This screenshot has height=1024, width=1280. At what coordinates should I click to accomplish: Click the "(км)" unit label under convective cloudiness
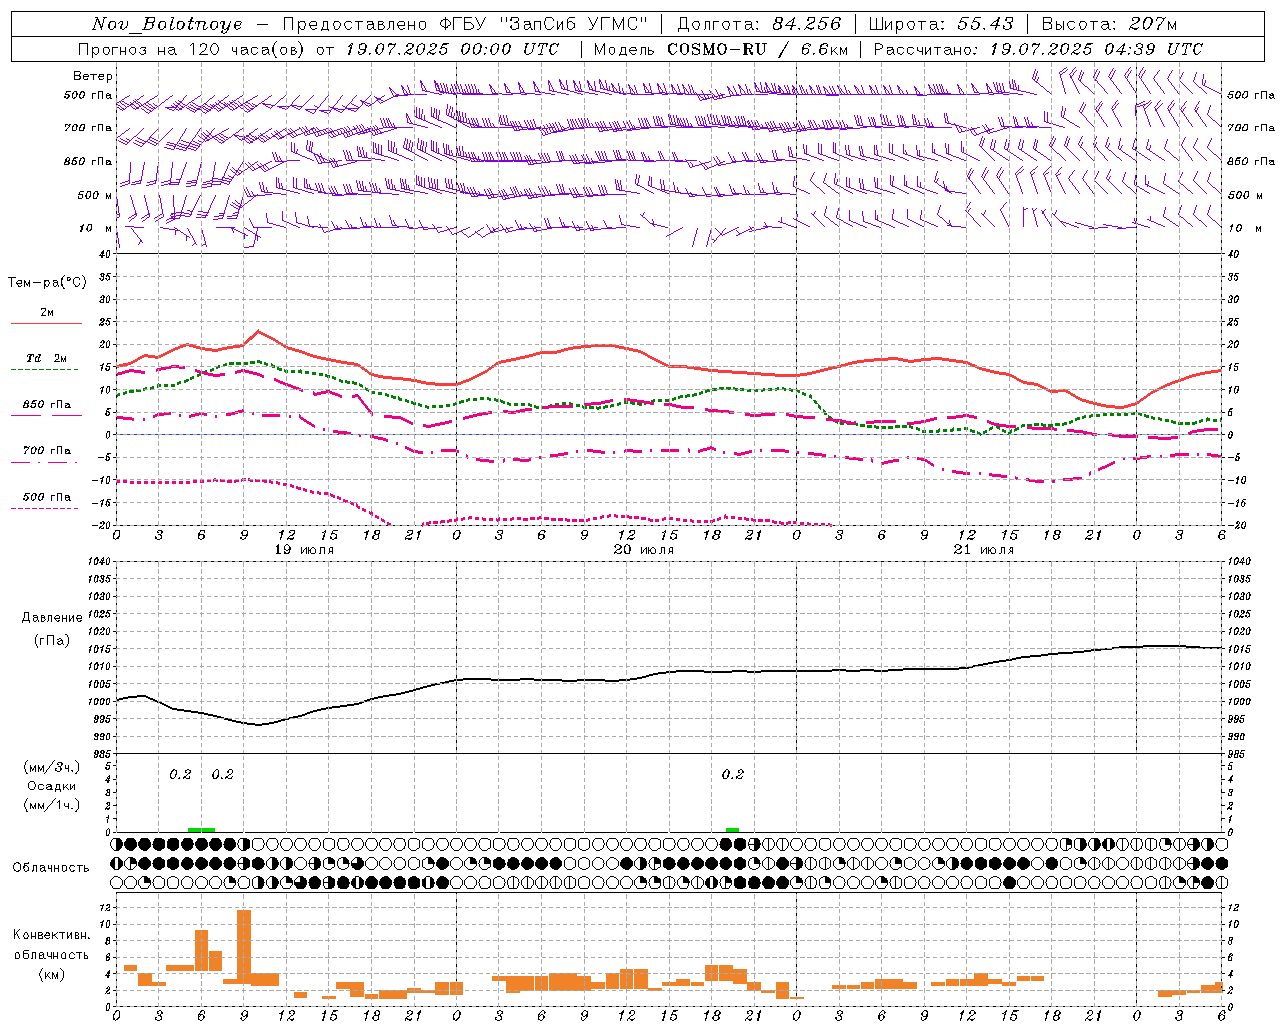pyautogui.click(x=52, y=973)
